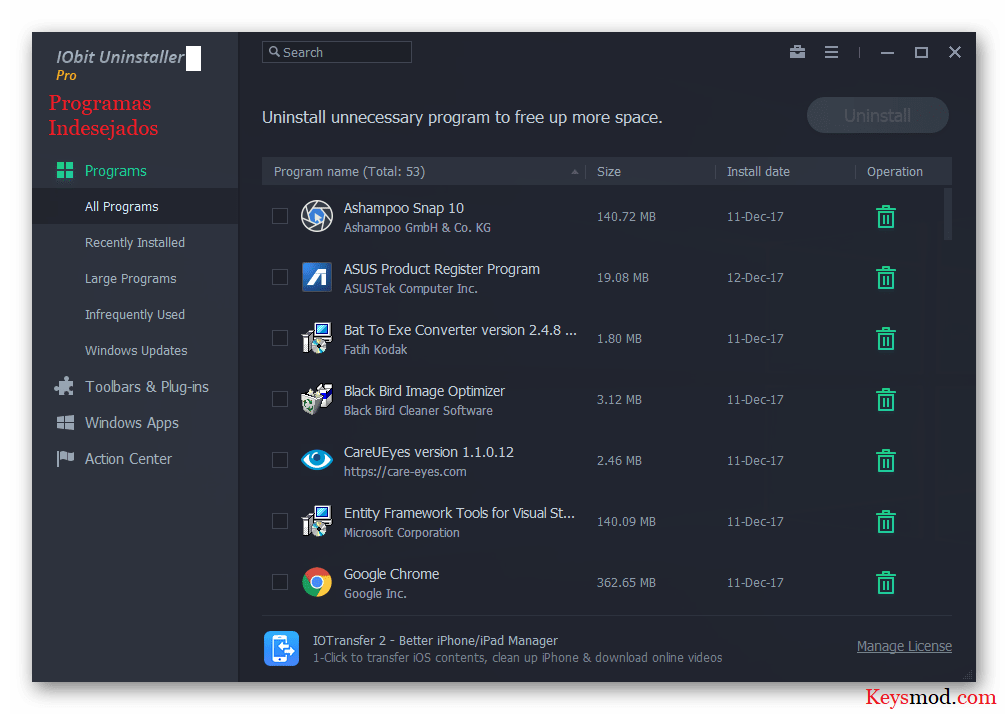Click the https://care-eyes.com publisher text
The height and width of the screenshot is (714, 1008).
(405, 472)
